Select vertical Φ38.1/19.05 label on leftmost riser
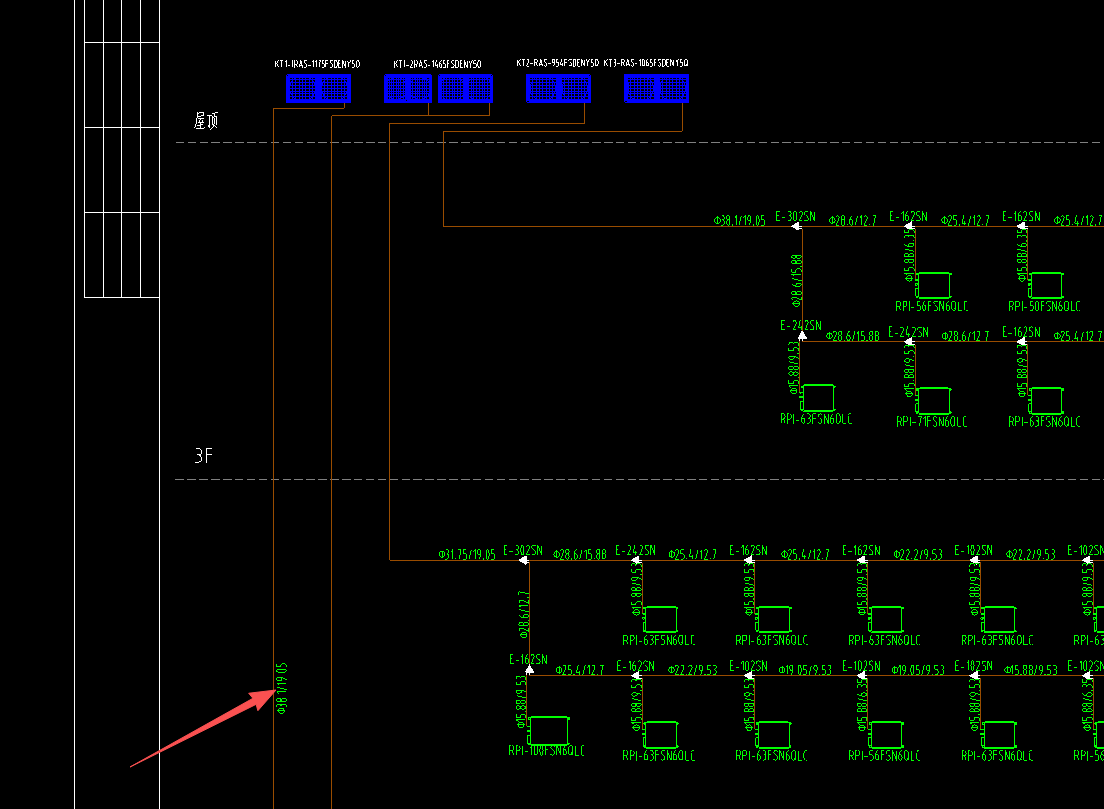1104x809 pixels. pyautogui.click(x=282, y=688)
